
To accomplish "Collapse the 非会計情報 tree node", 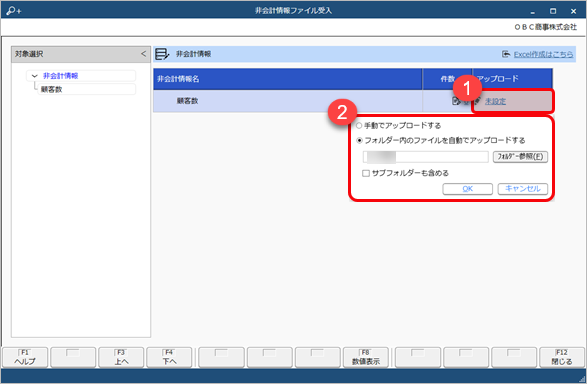I will click(35, 76).
